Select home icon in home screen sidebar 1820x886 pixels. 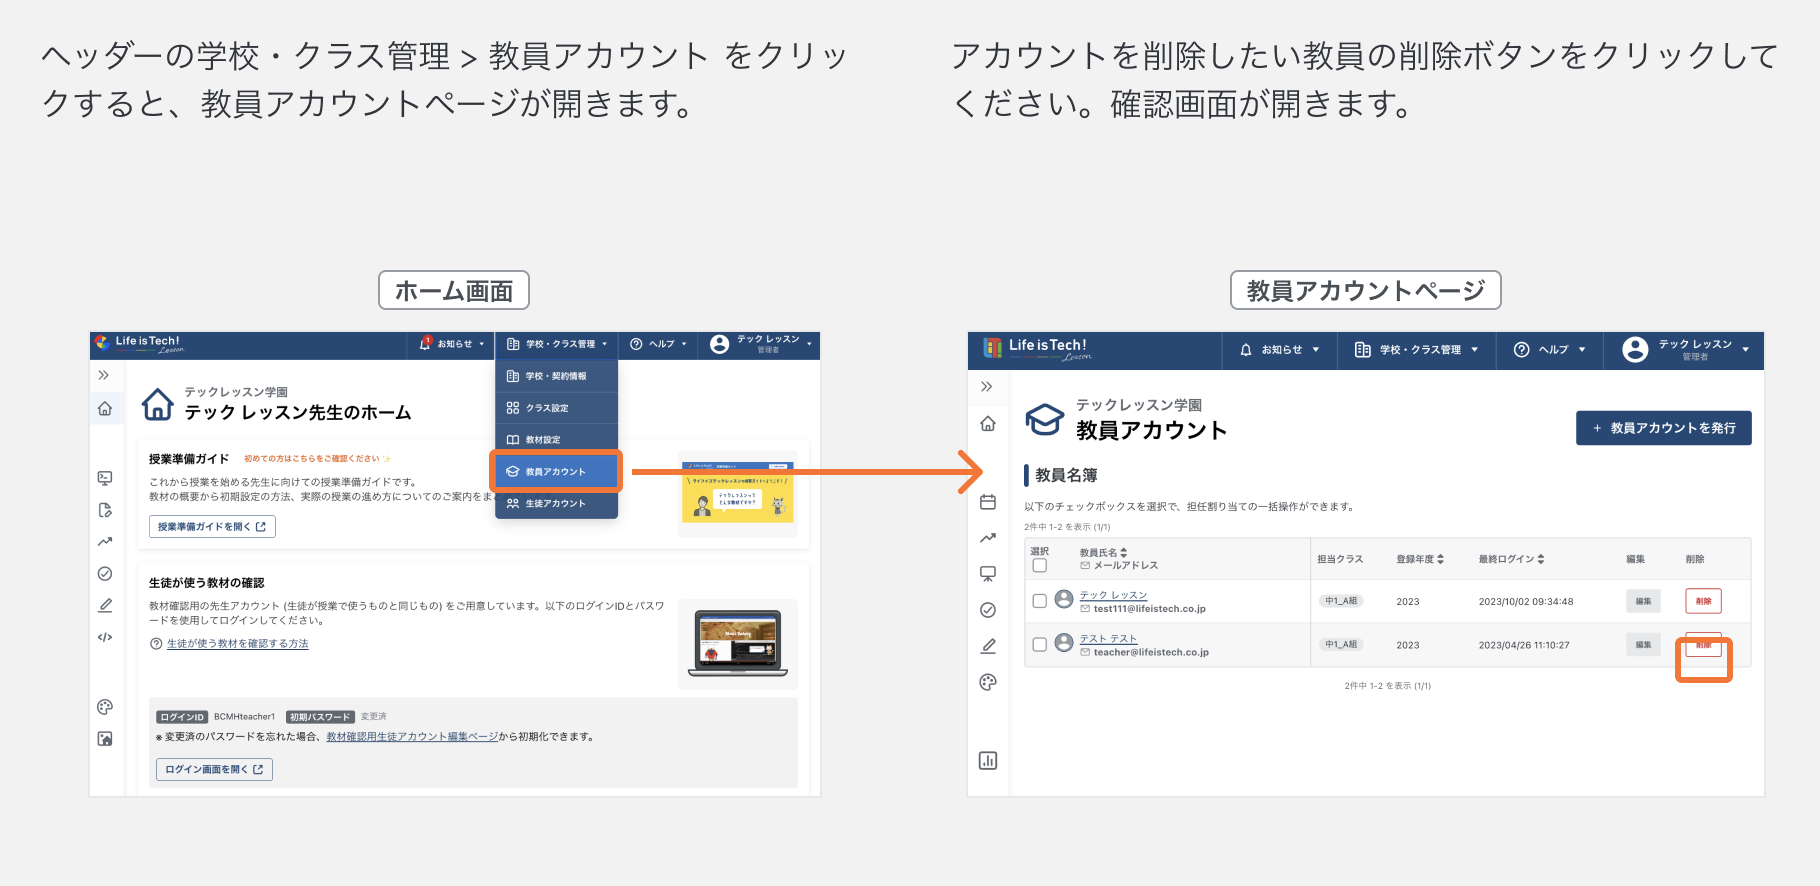(x=105, y=408)
